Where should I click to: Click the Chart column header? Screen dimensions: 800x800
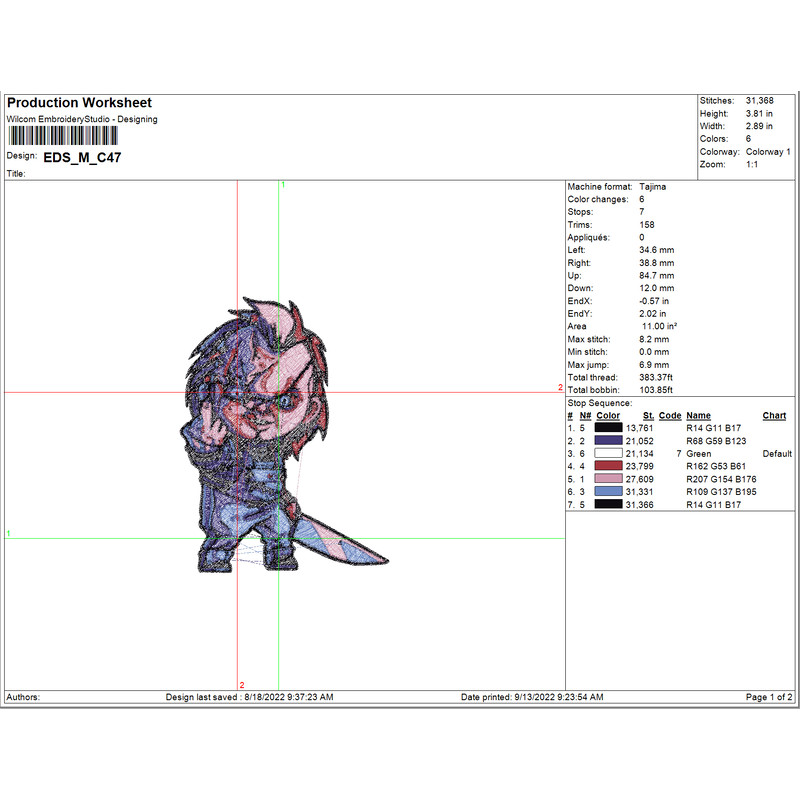coord(774,416)
